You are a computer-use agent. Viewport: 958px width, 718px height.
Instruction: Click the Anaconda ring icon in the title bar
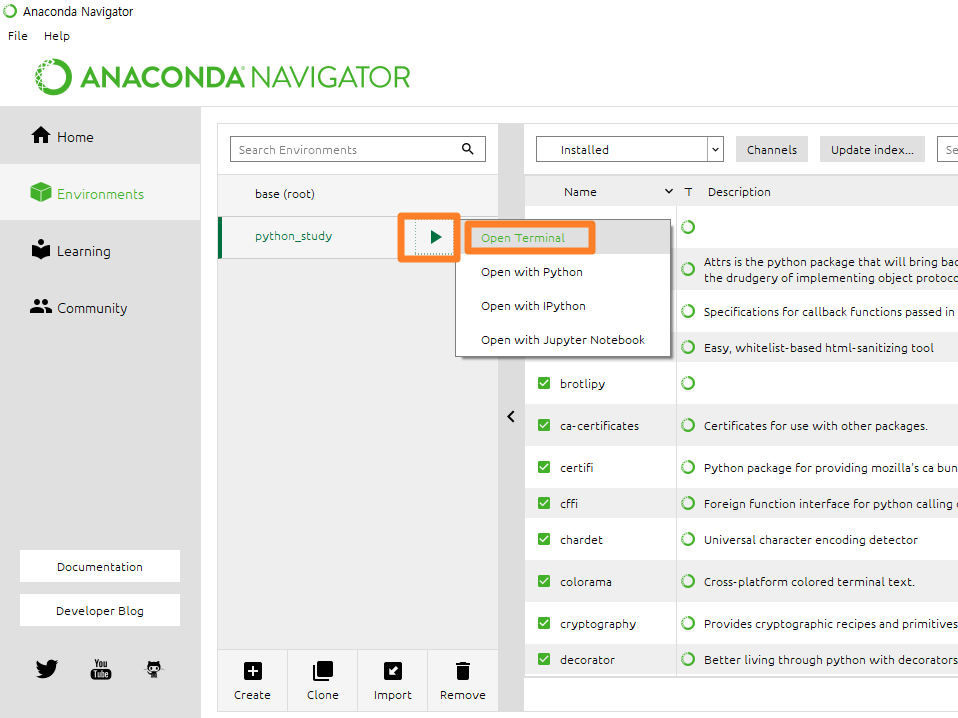10,11
